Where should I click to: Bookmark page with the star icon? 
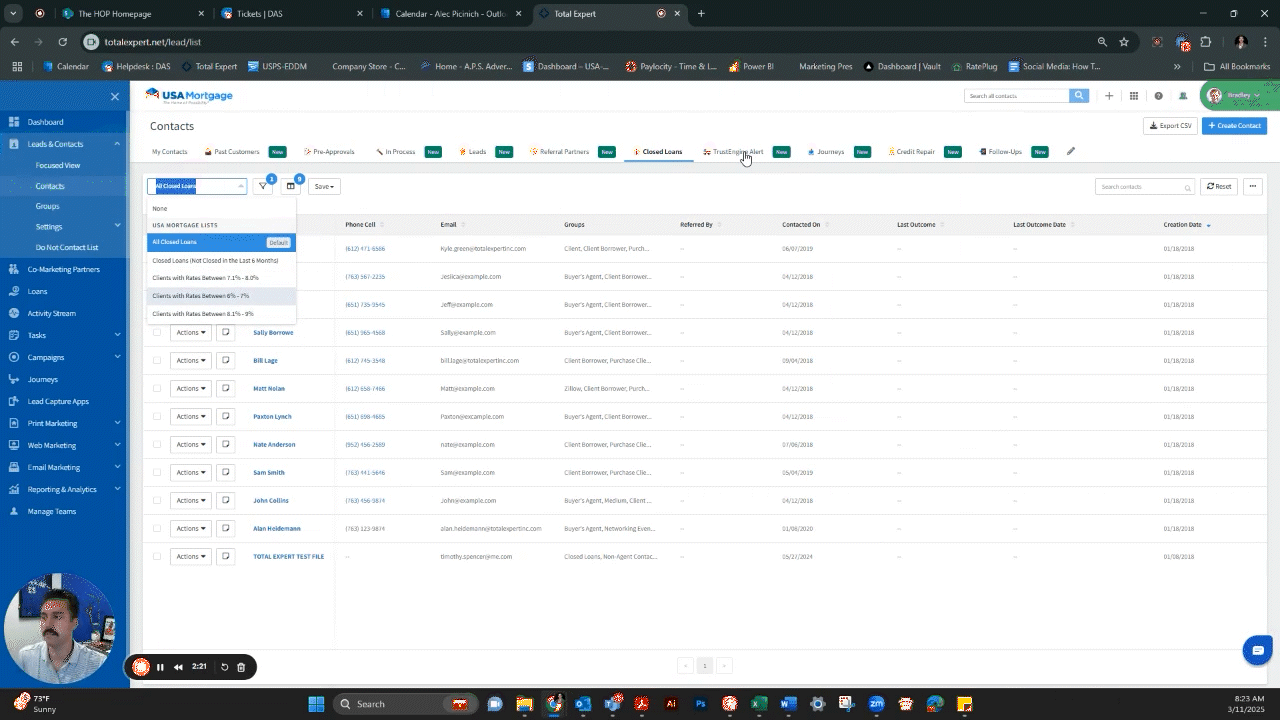point(1124,42)
